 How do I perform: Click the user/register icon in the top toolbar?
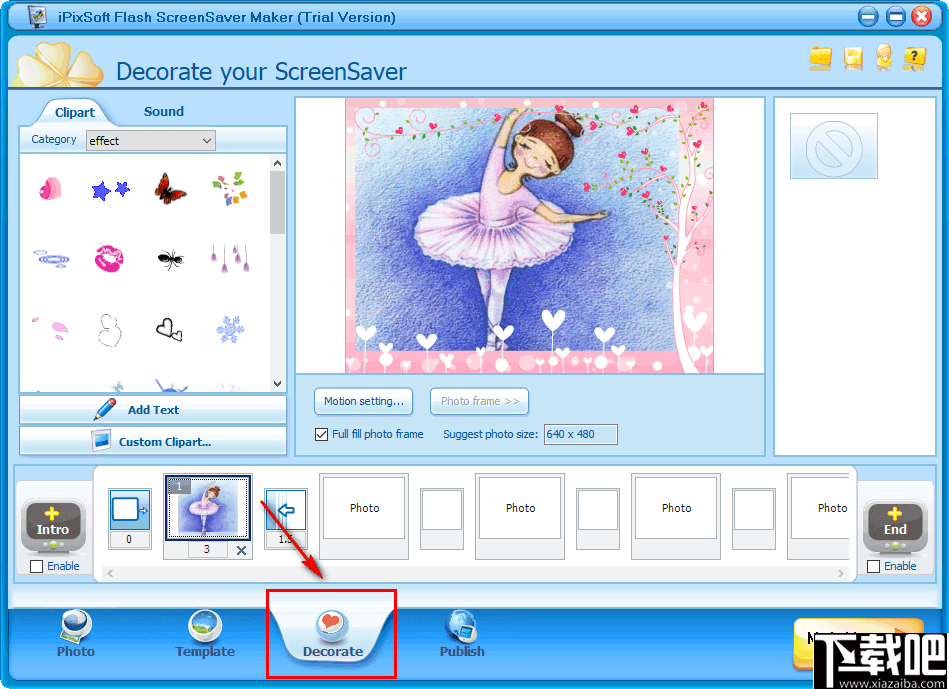pos(884,59)
